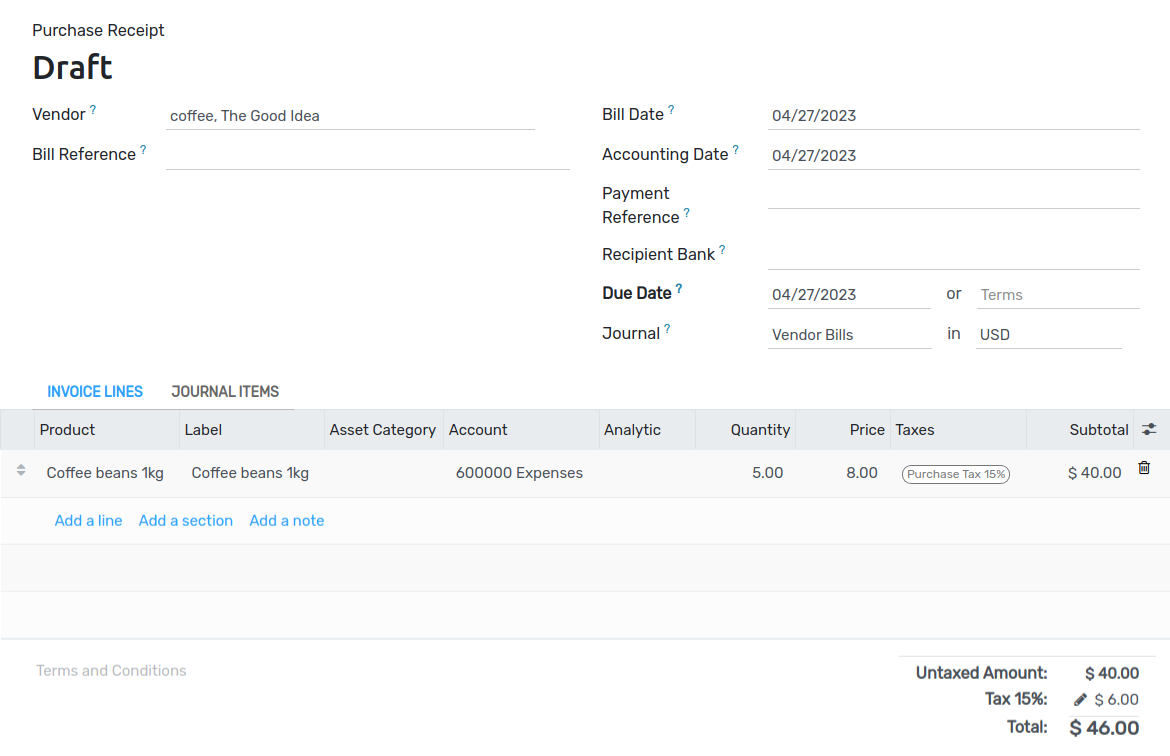Click Add a note link
Image resolution: width=1170 pixels, height=756 pixels.
coord(287,521)
